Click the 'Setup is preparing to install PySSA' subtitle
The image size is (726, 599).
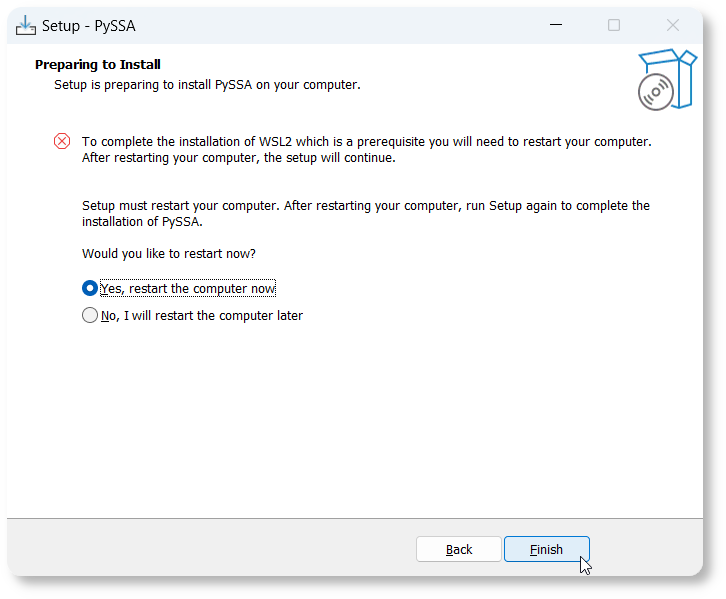click(207, 85)
